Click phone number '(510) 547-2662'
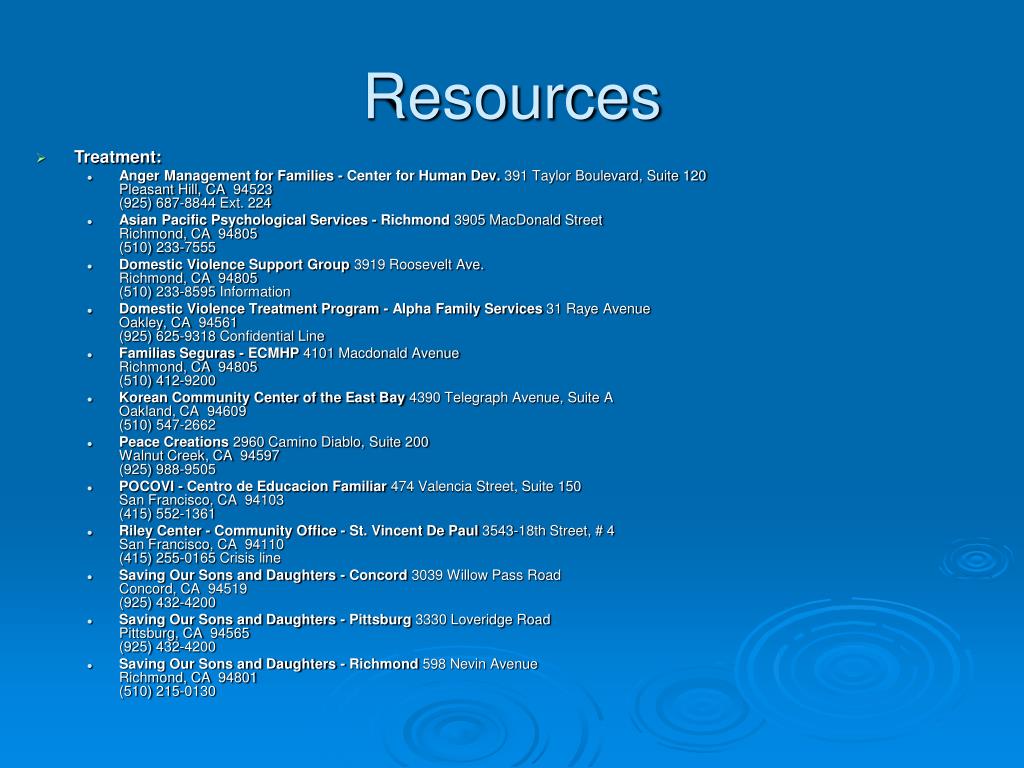 (167, 425)
